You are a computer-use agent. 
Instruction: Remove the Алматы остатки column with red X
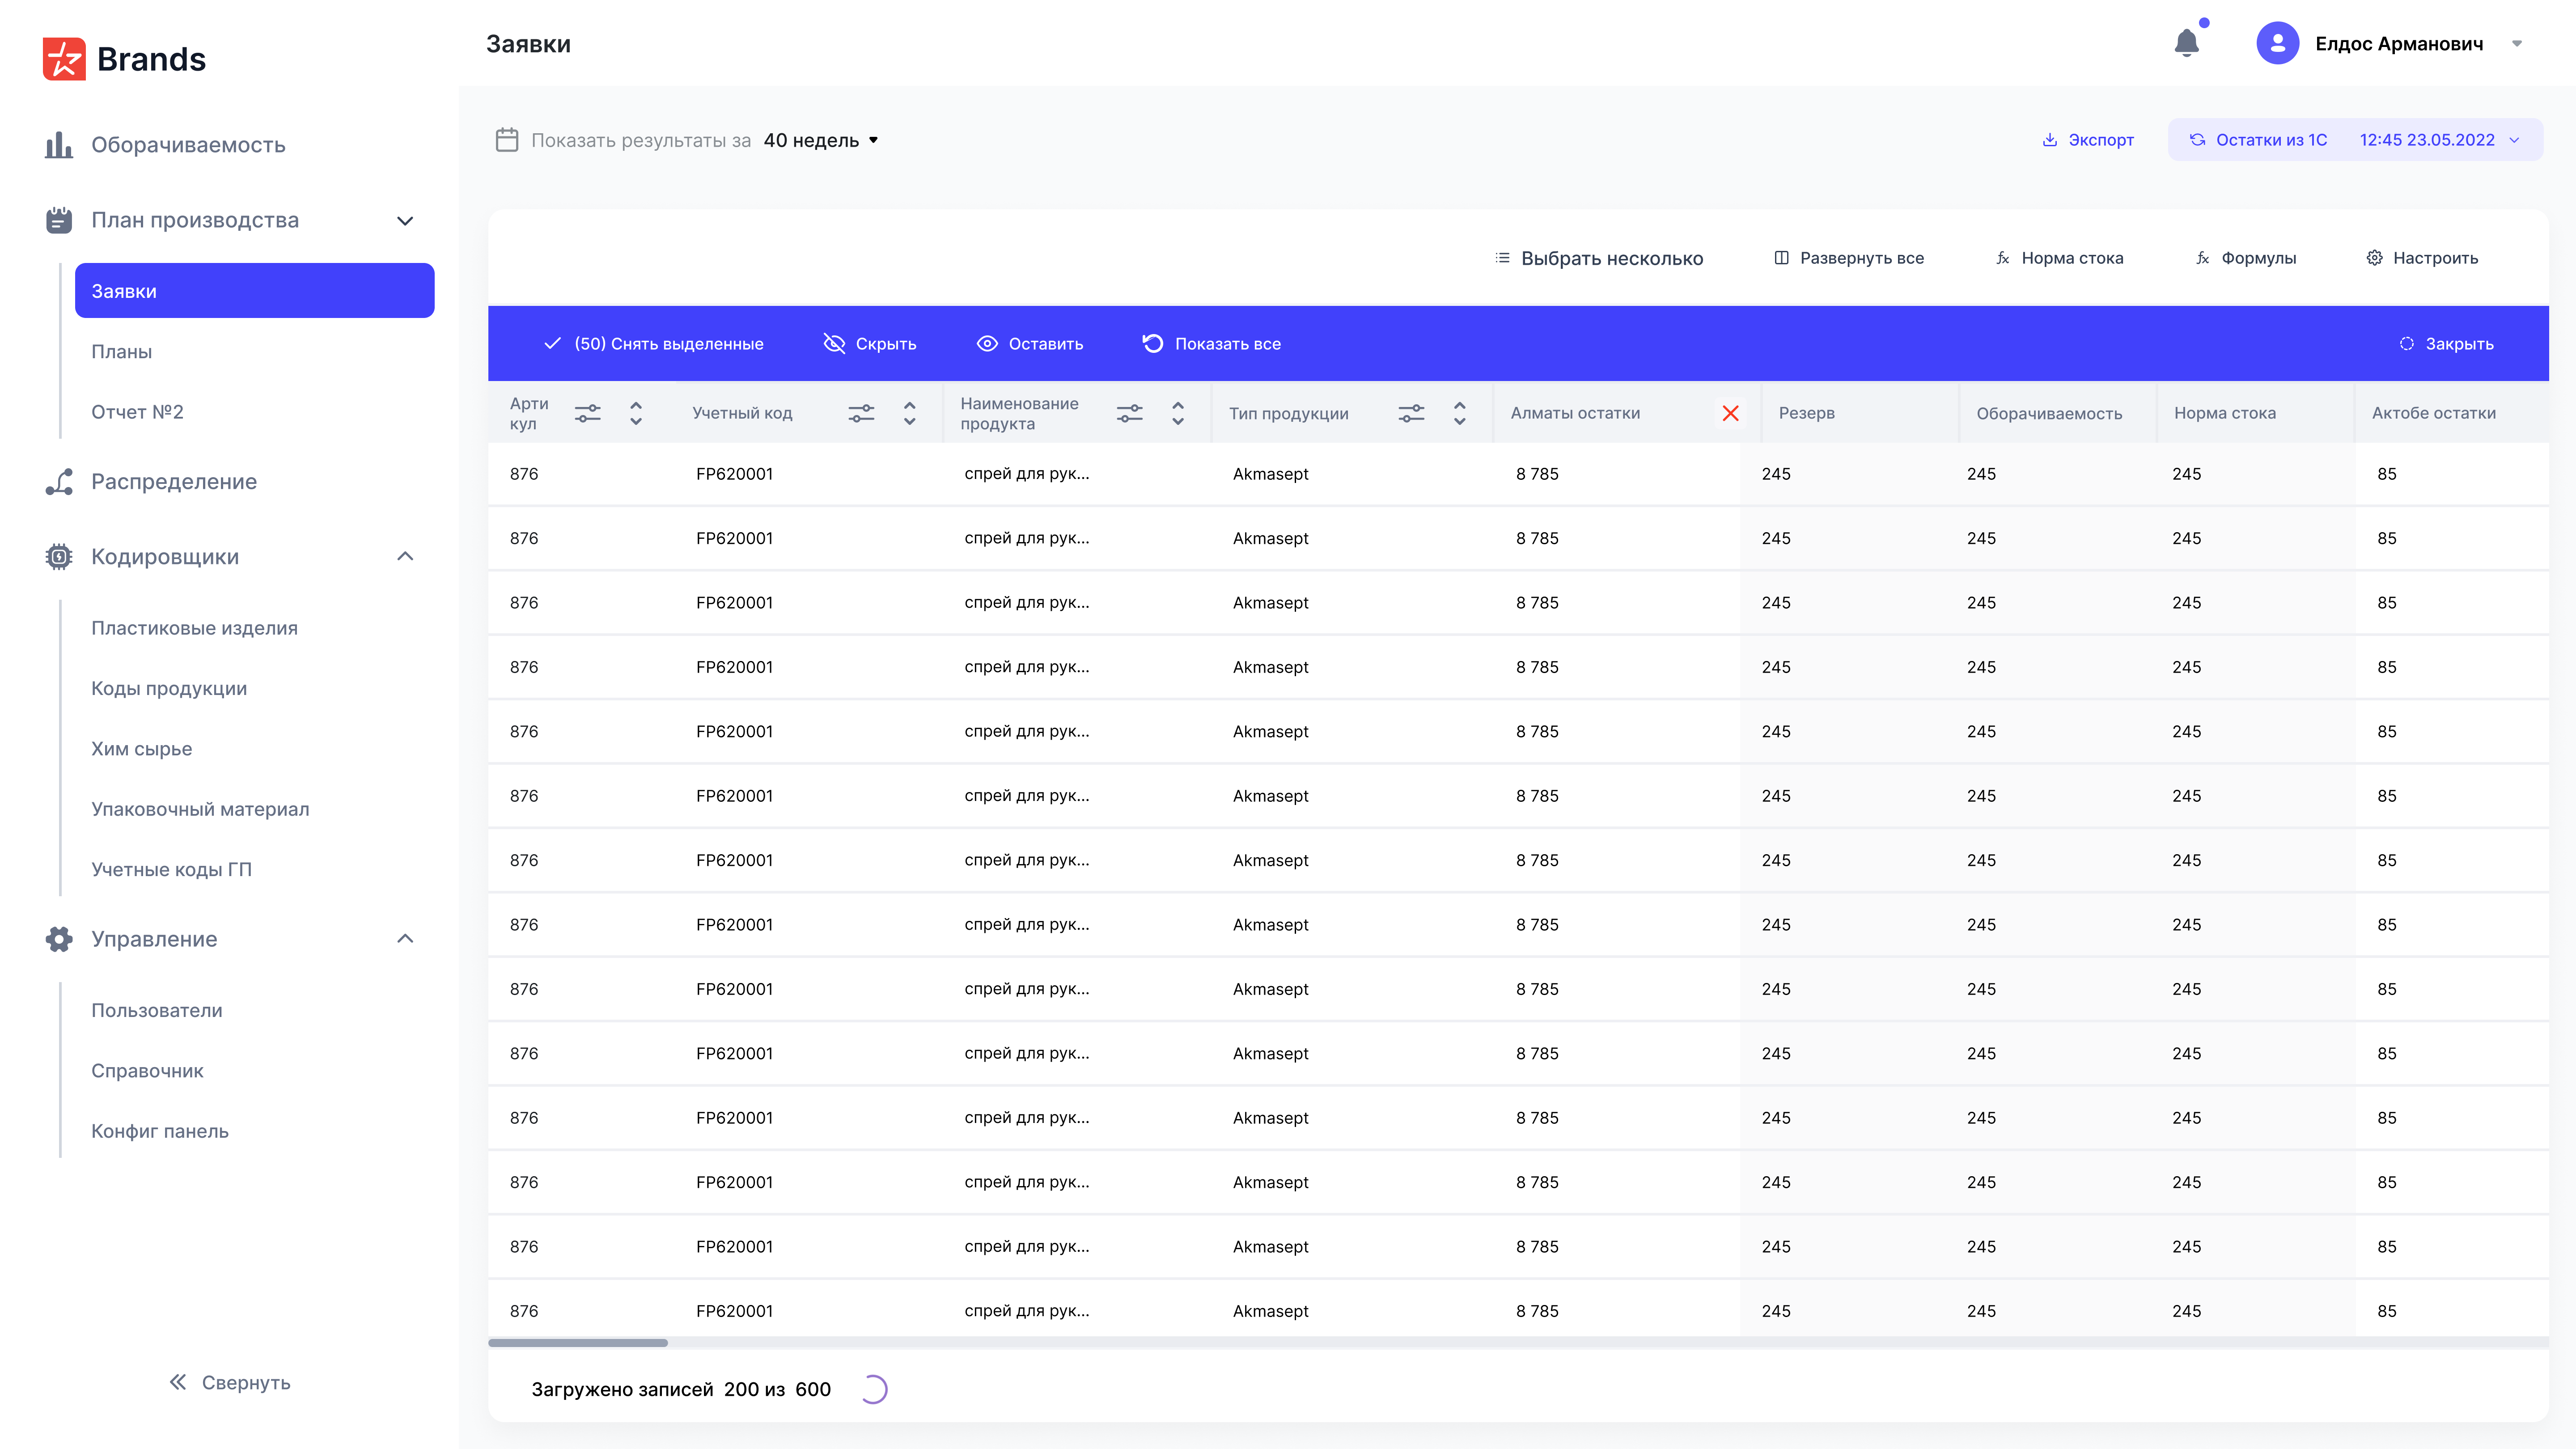(x=1730, y=413)
